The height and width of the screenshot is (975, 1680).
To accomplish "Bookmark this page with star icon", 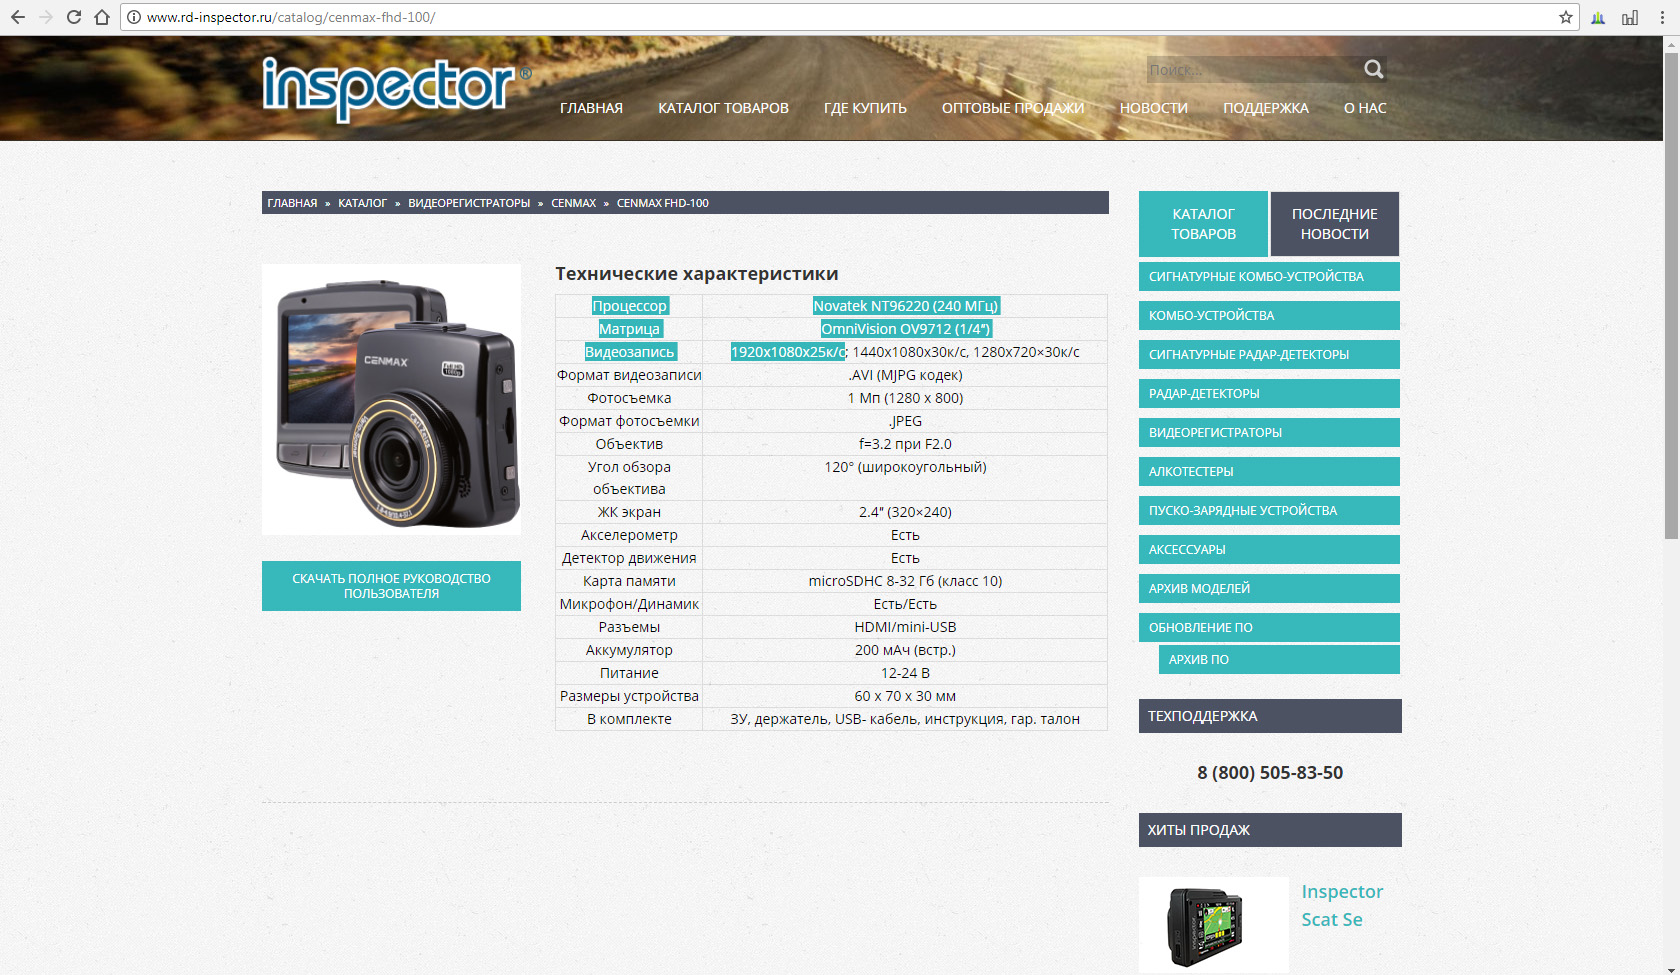I will point(1565,17).
